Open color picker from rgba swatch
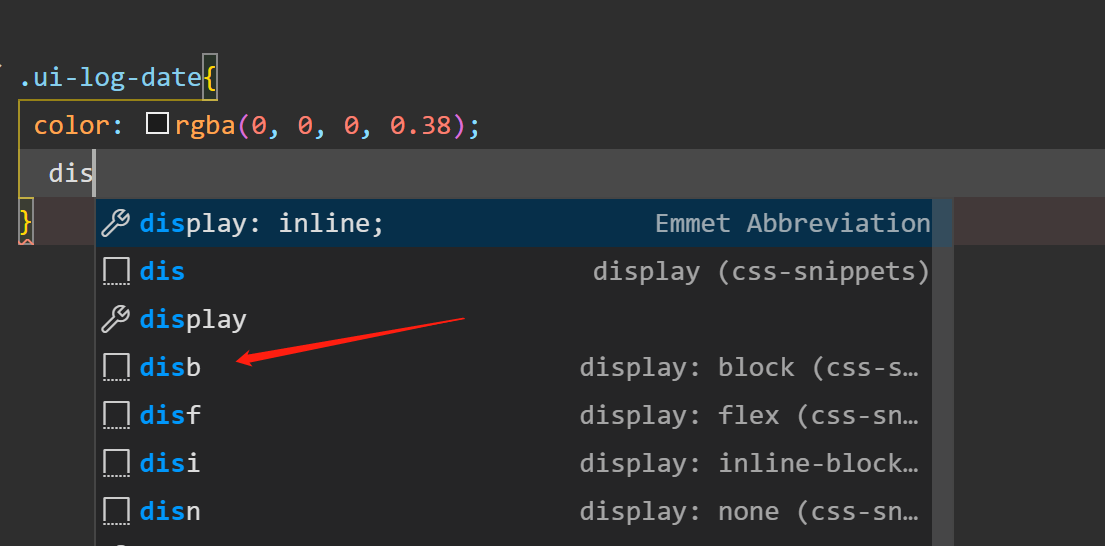Image resolution: width=1105 pixels, height=546 pixels. 157,123
